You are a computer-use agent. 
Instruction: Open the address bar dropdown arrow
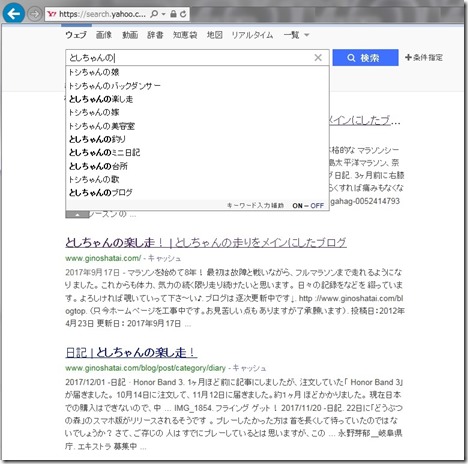[163, 14]
